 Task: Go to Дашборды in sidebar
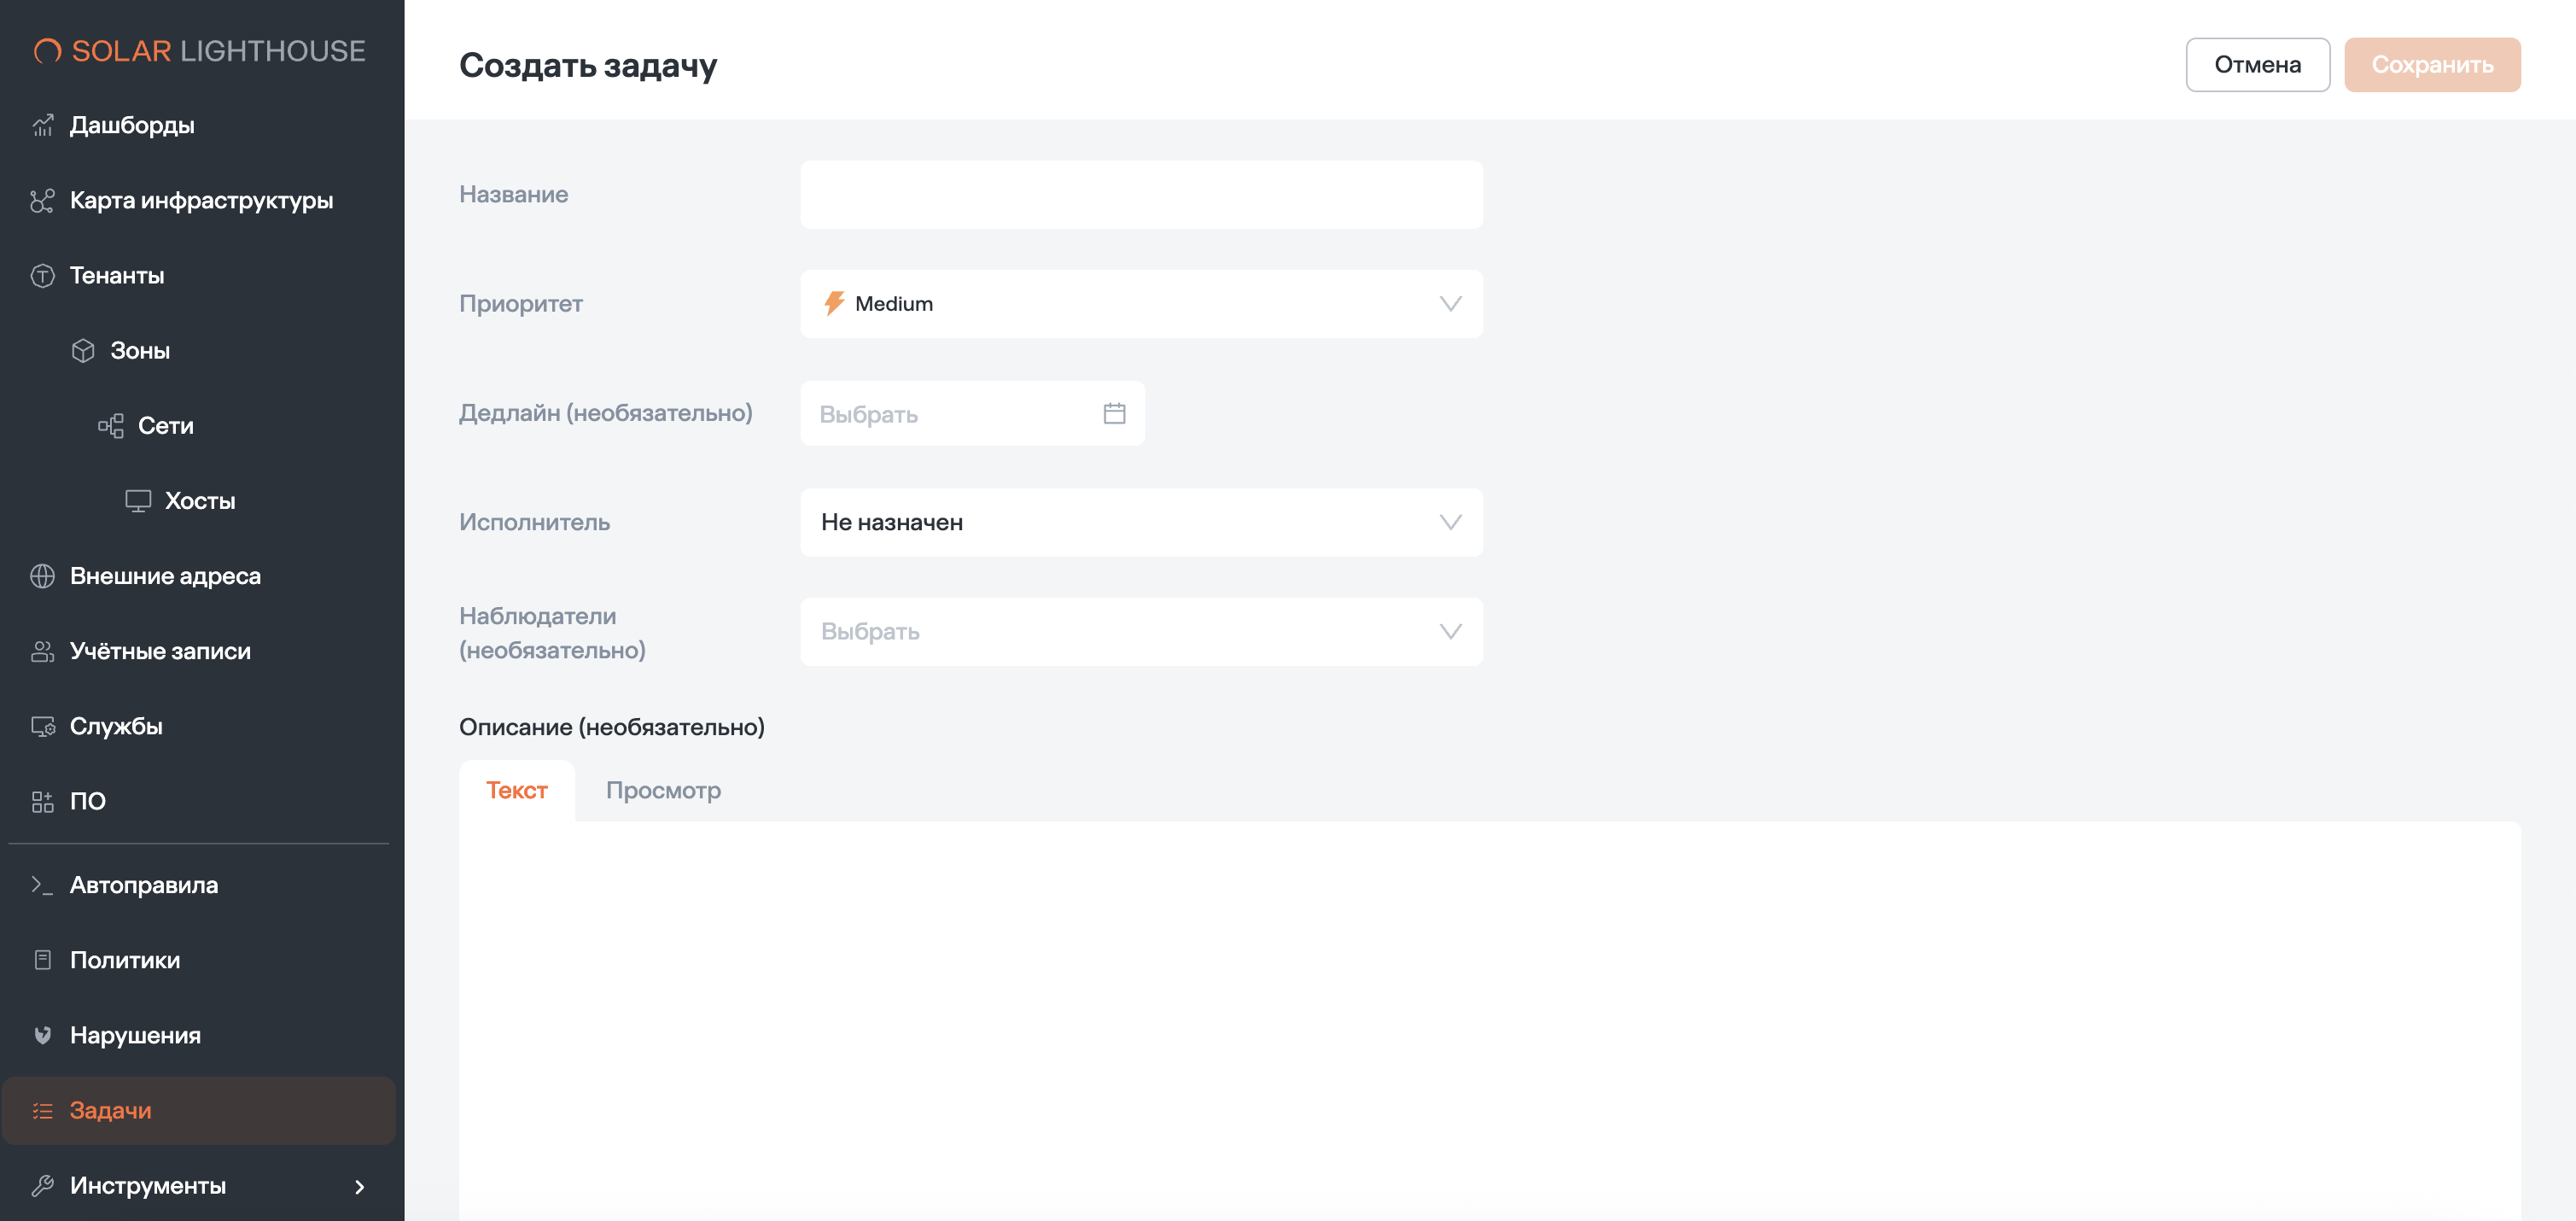click(199, 125)
